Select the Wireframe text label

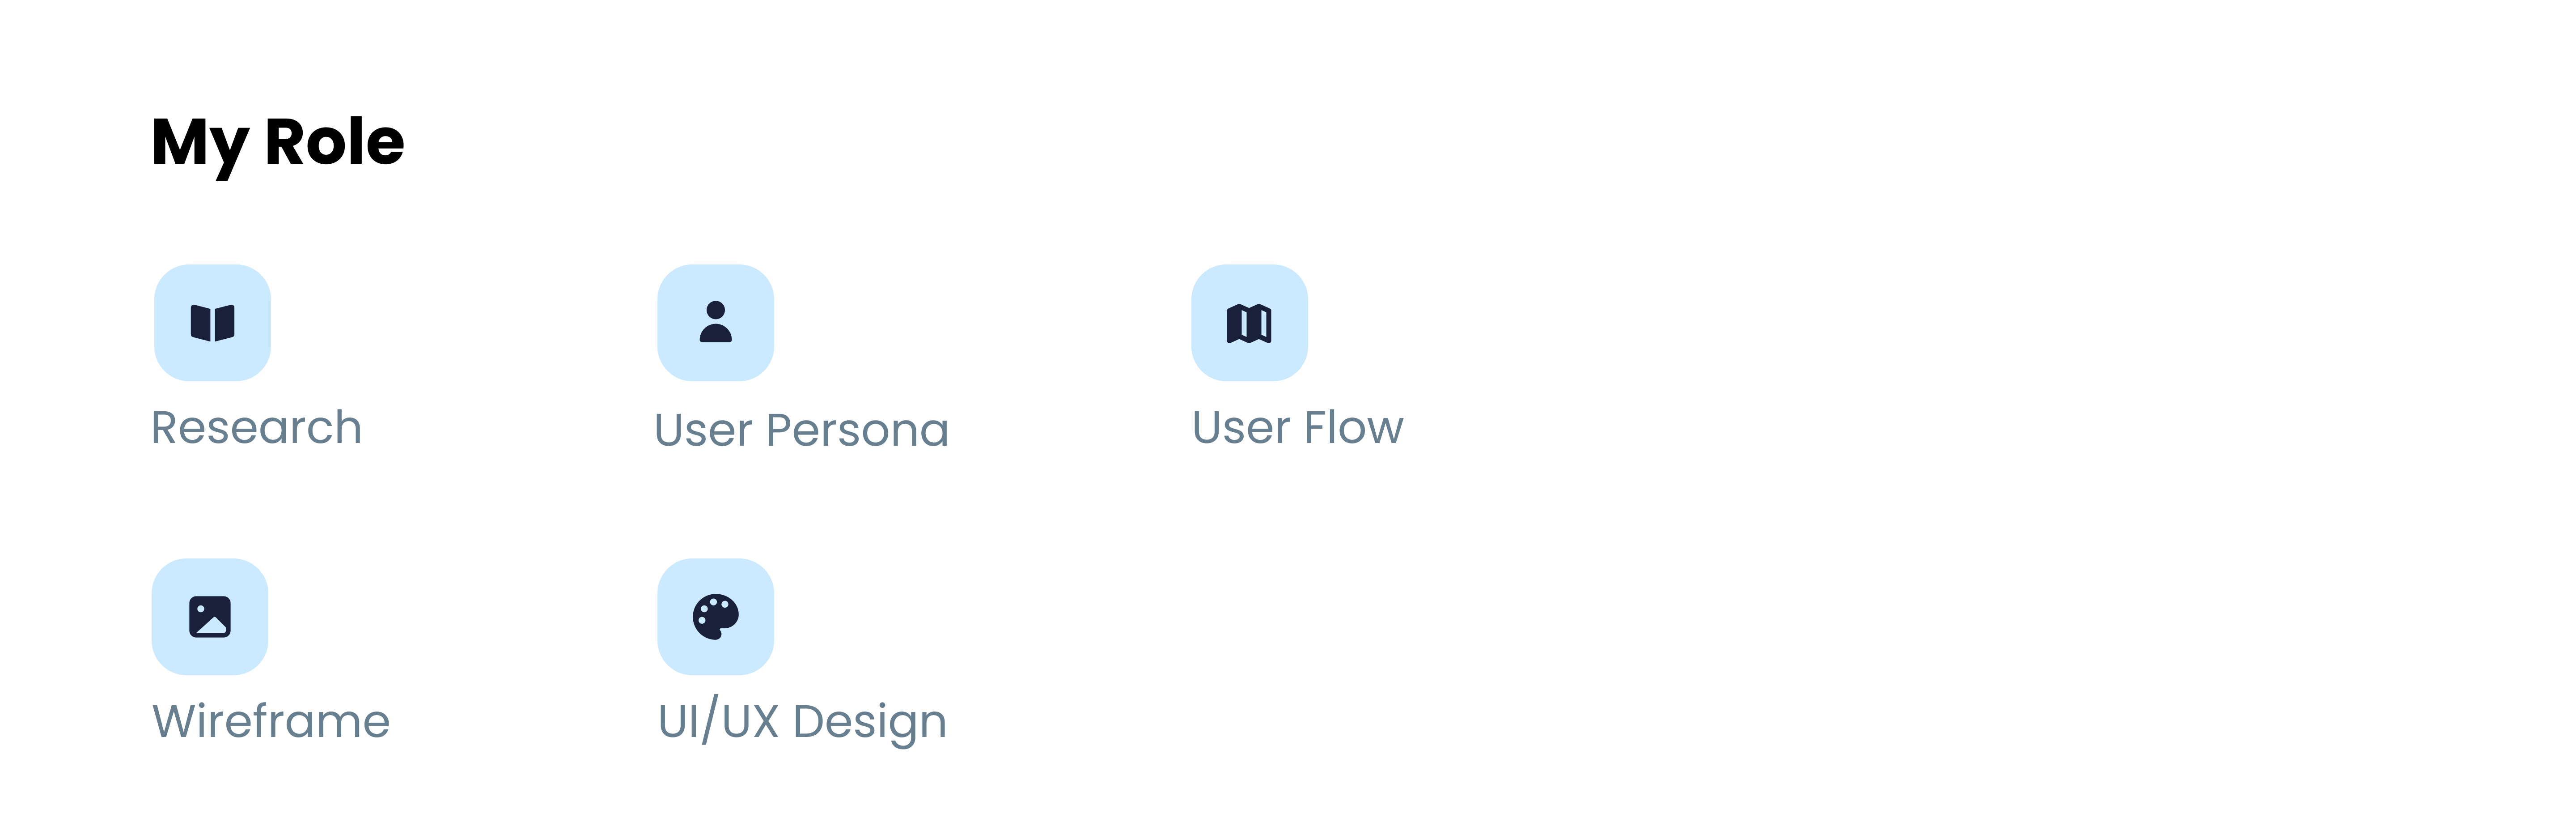point(271,721)
